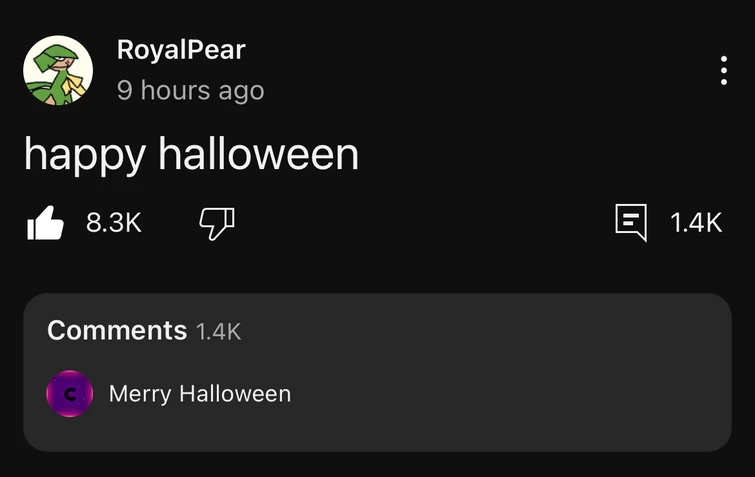This screenshot has height=477, width=755.
Task: Click the comment bubble icon
Action: (x=630, y=223)
